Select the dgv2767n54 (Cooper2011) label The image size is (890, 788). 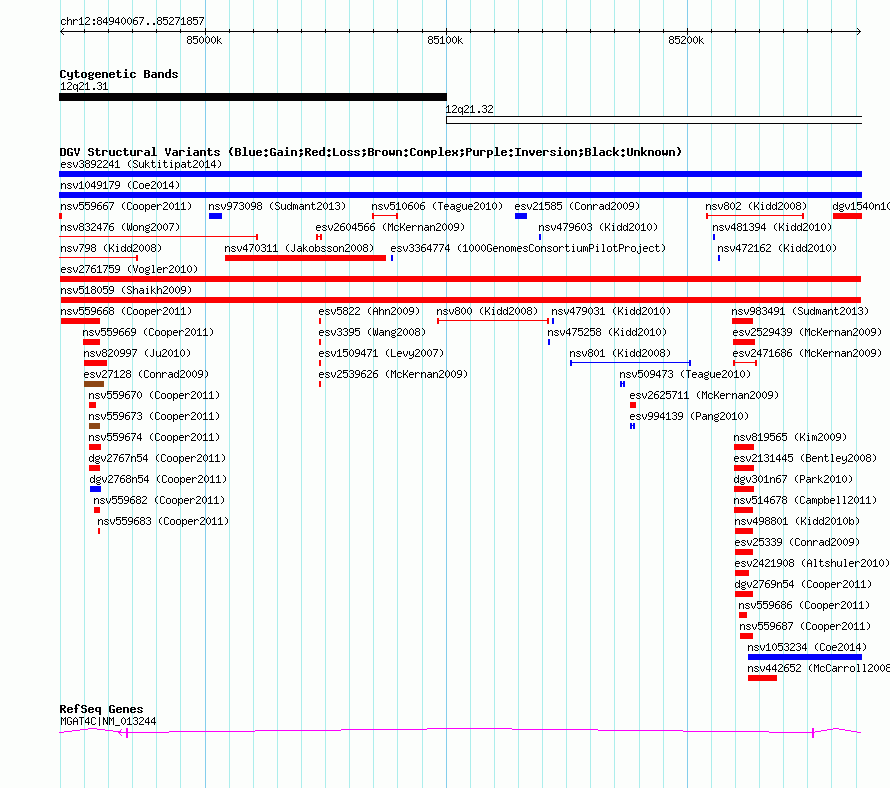[x=157, y=458]
